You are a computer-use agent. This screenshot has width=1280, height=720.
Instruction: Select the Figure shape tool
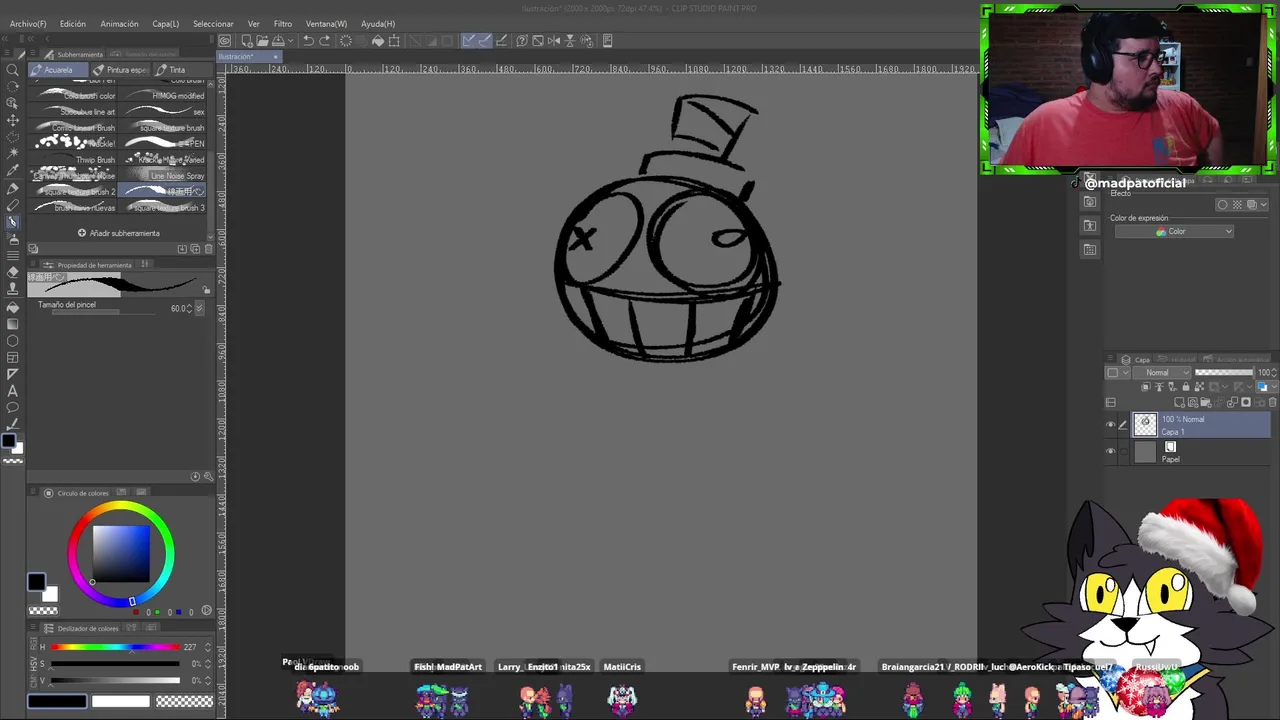pyautogui.click(x=13, y=341)
